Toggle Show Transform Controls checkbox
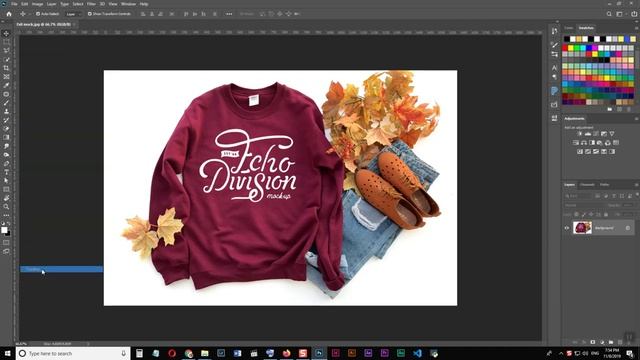 pyautogui.click(x=90, y=14)
